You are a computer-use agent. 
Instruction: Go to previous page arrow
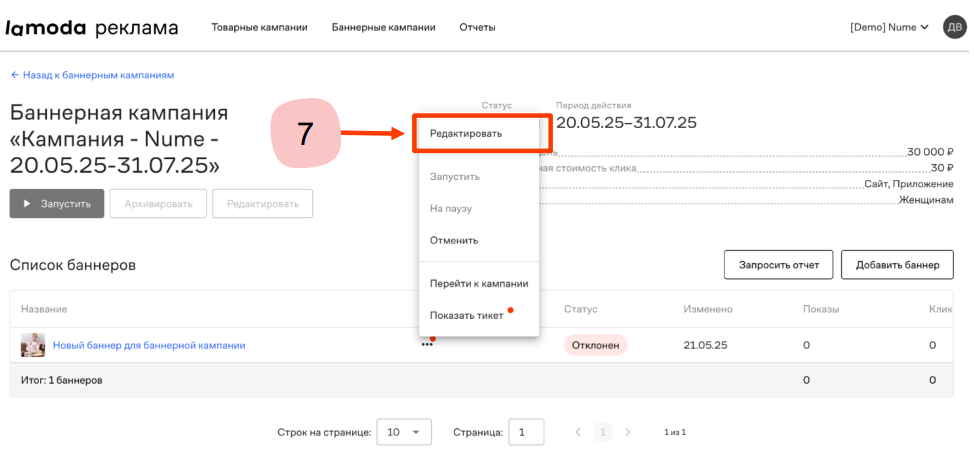[578, 432]
